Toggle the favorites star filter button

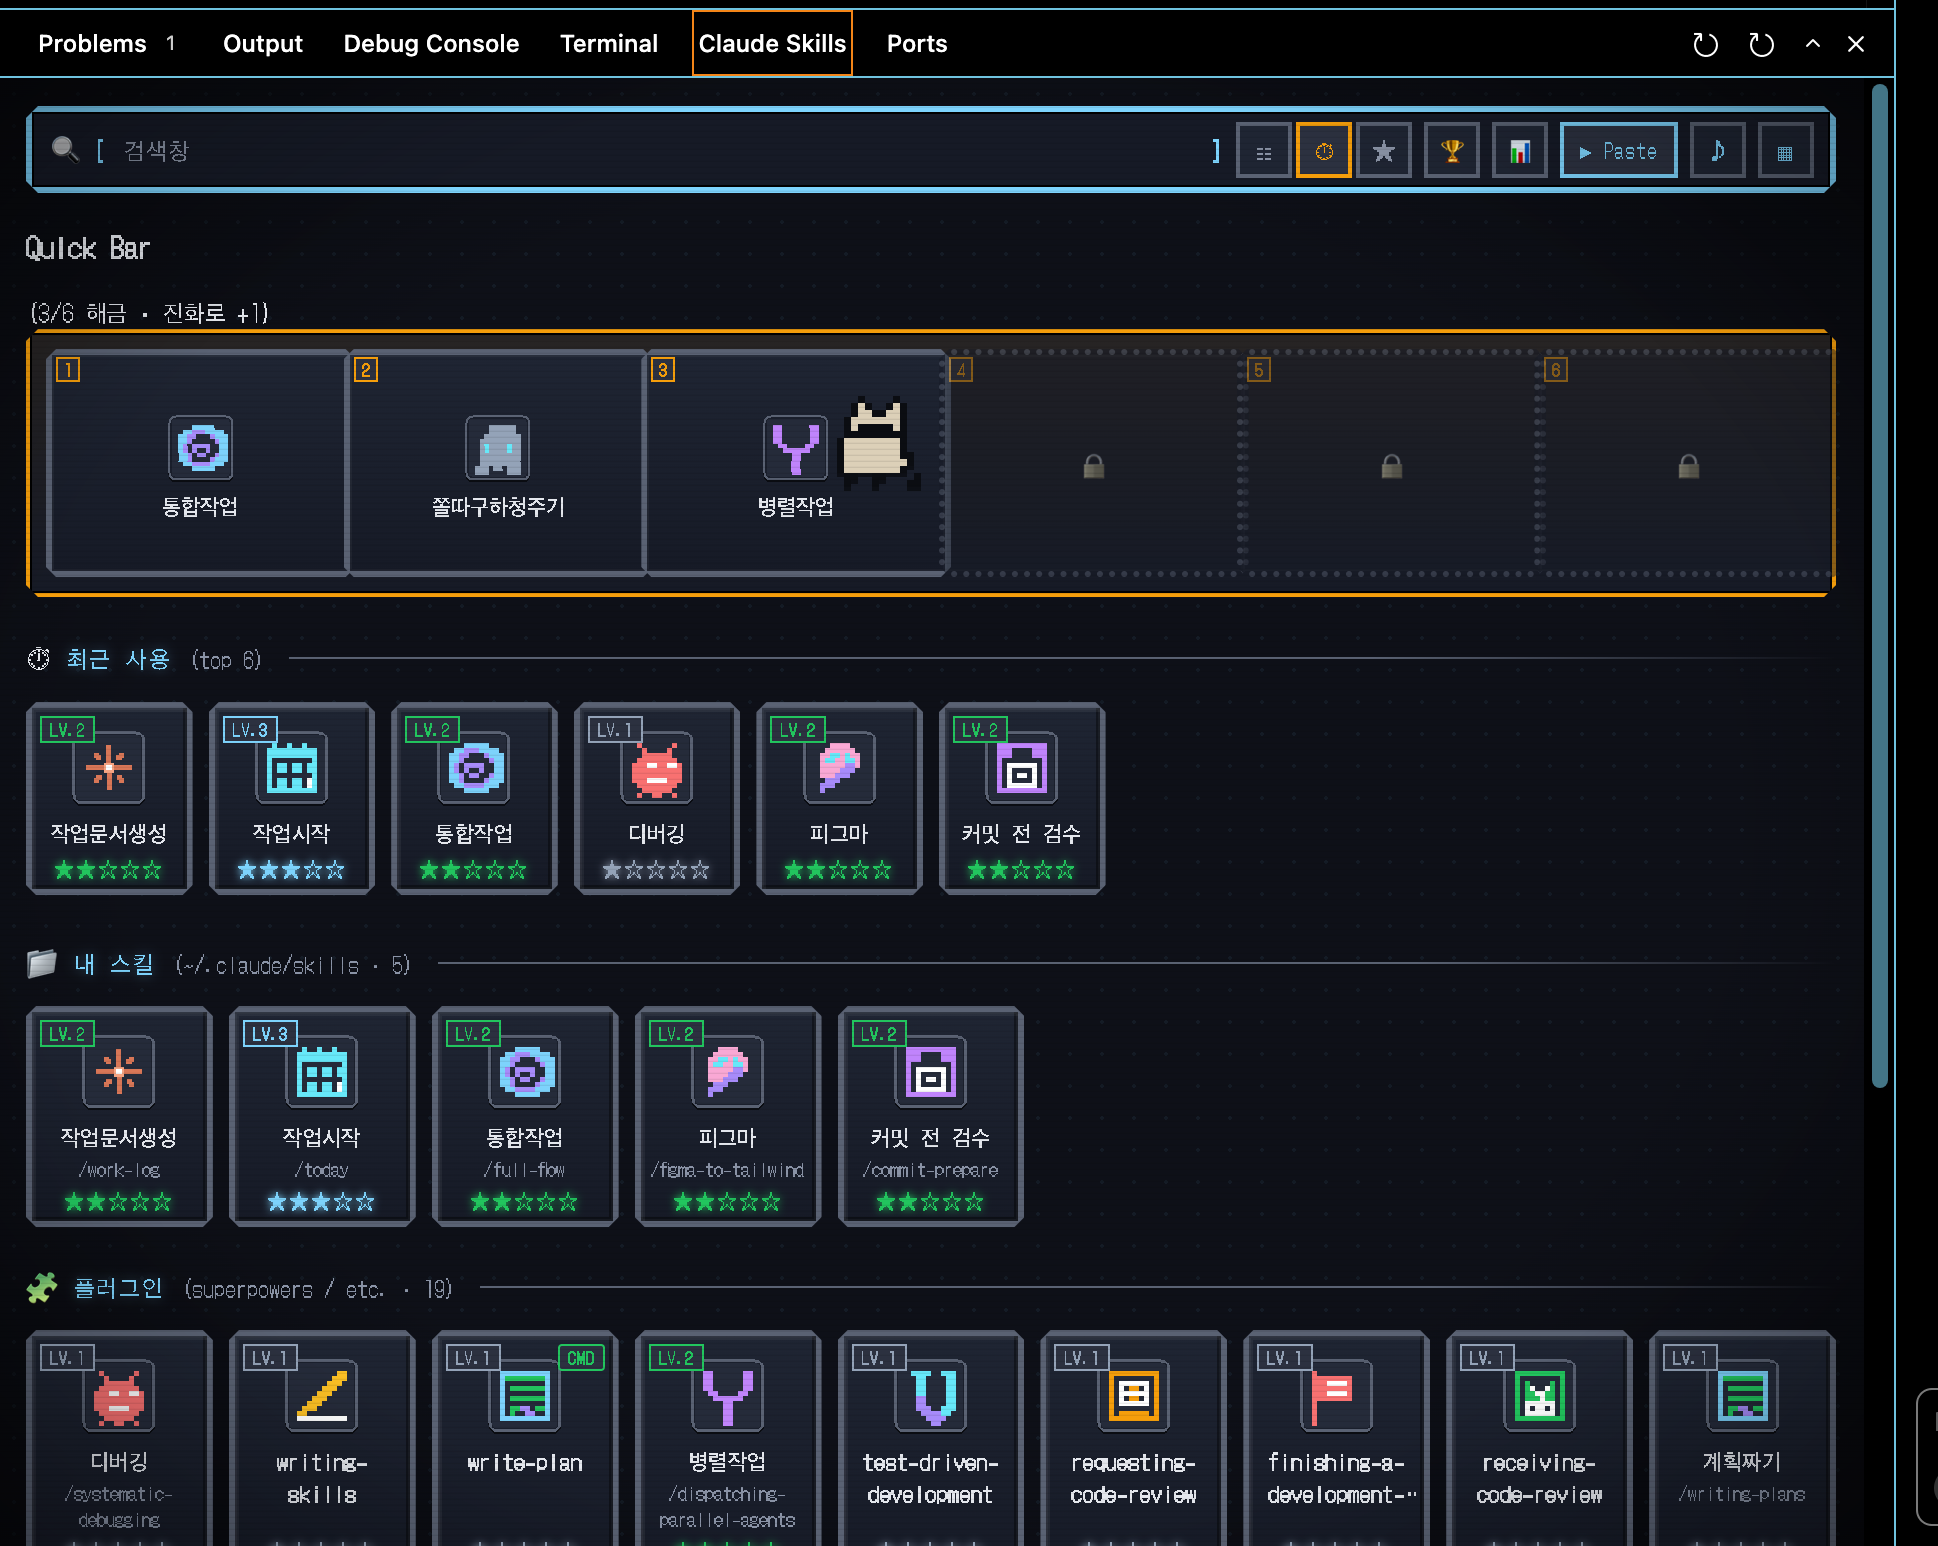pos(1384,151)
